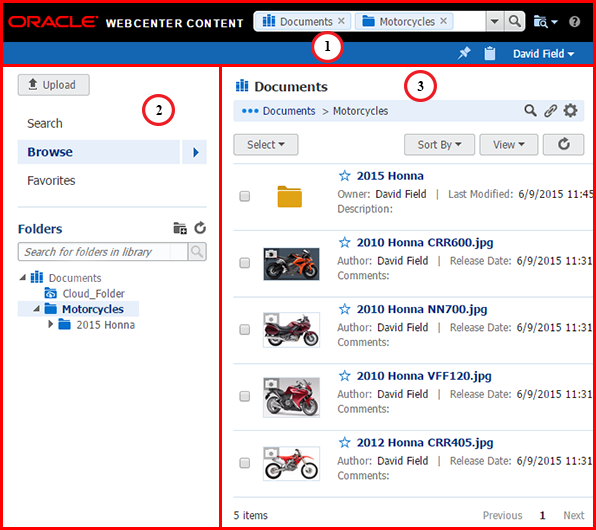This screenshot has width=596, height=530.
Task: Check the 2015 Honna folder checkbox
Action: coord(244,196)
